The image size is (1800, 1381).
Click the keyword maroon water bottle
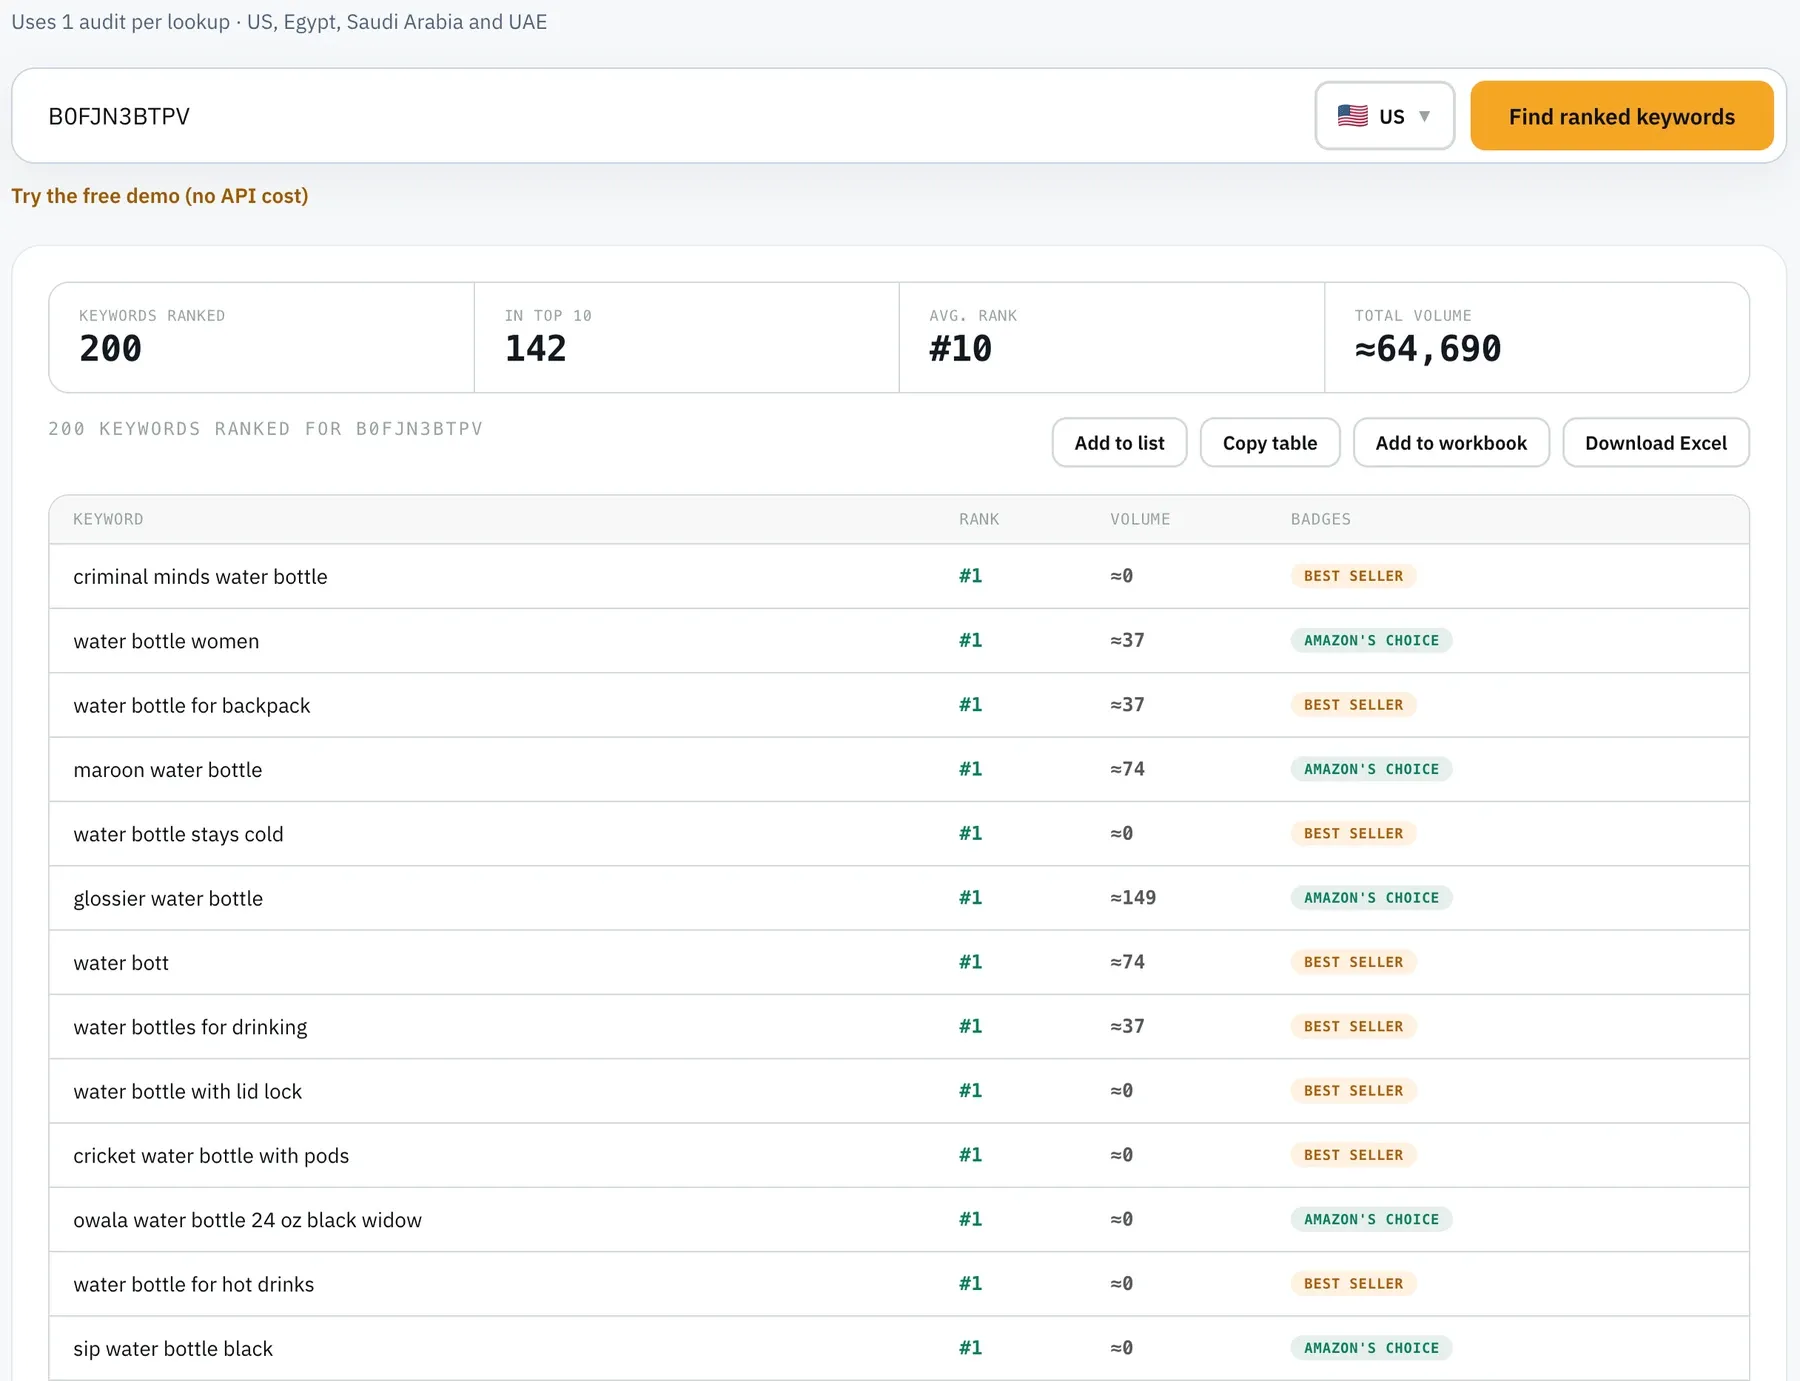click(x=168, y=770)
